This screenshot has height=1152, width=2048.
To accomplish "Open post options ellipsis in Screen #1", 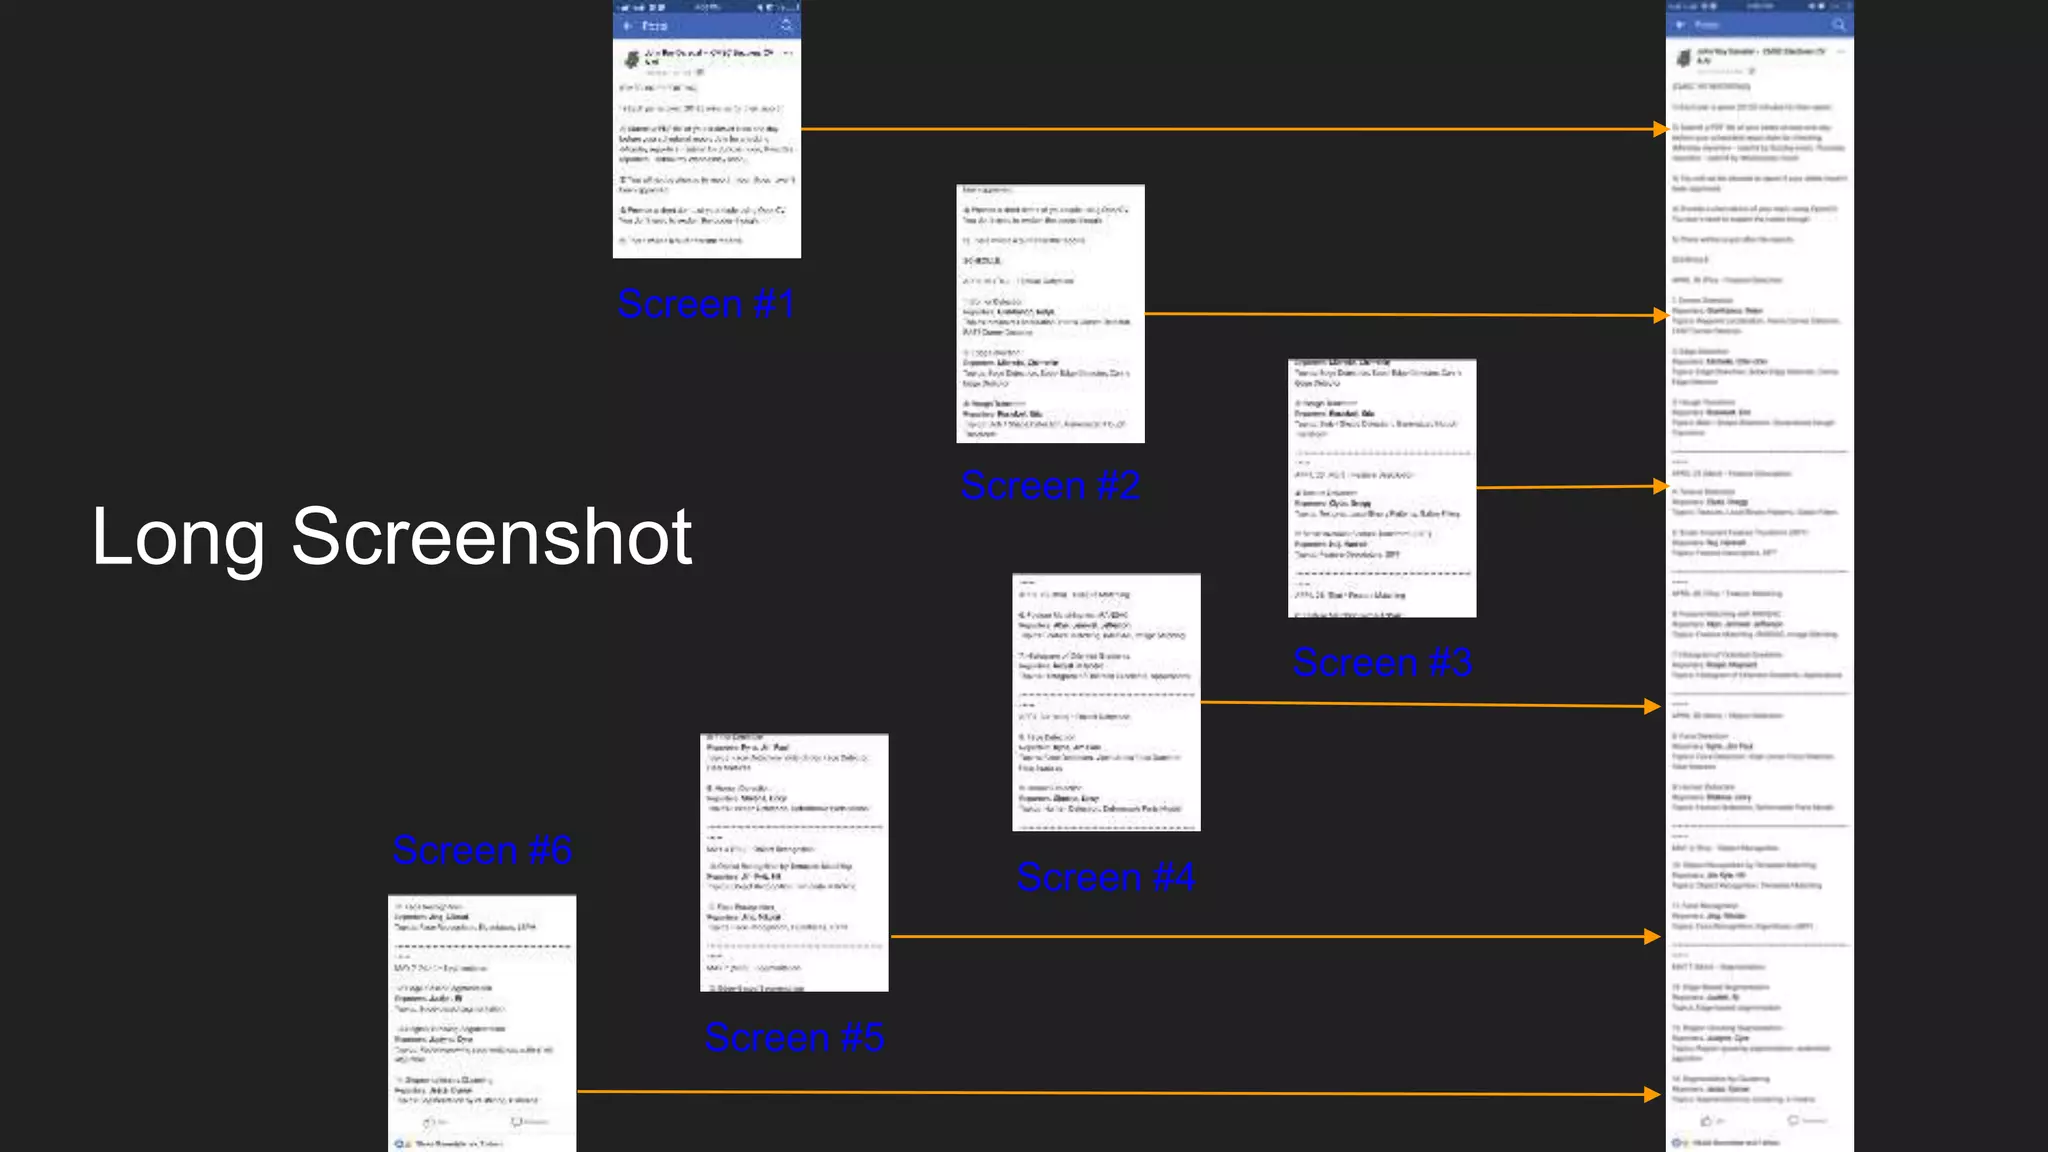I will coord(788,53).
